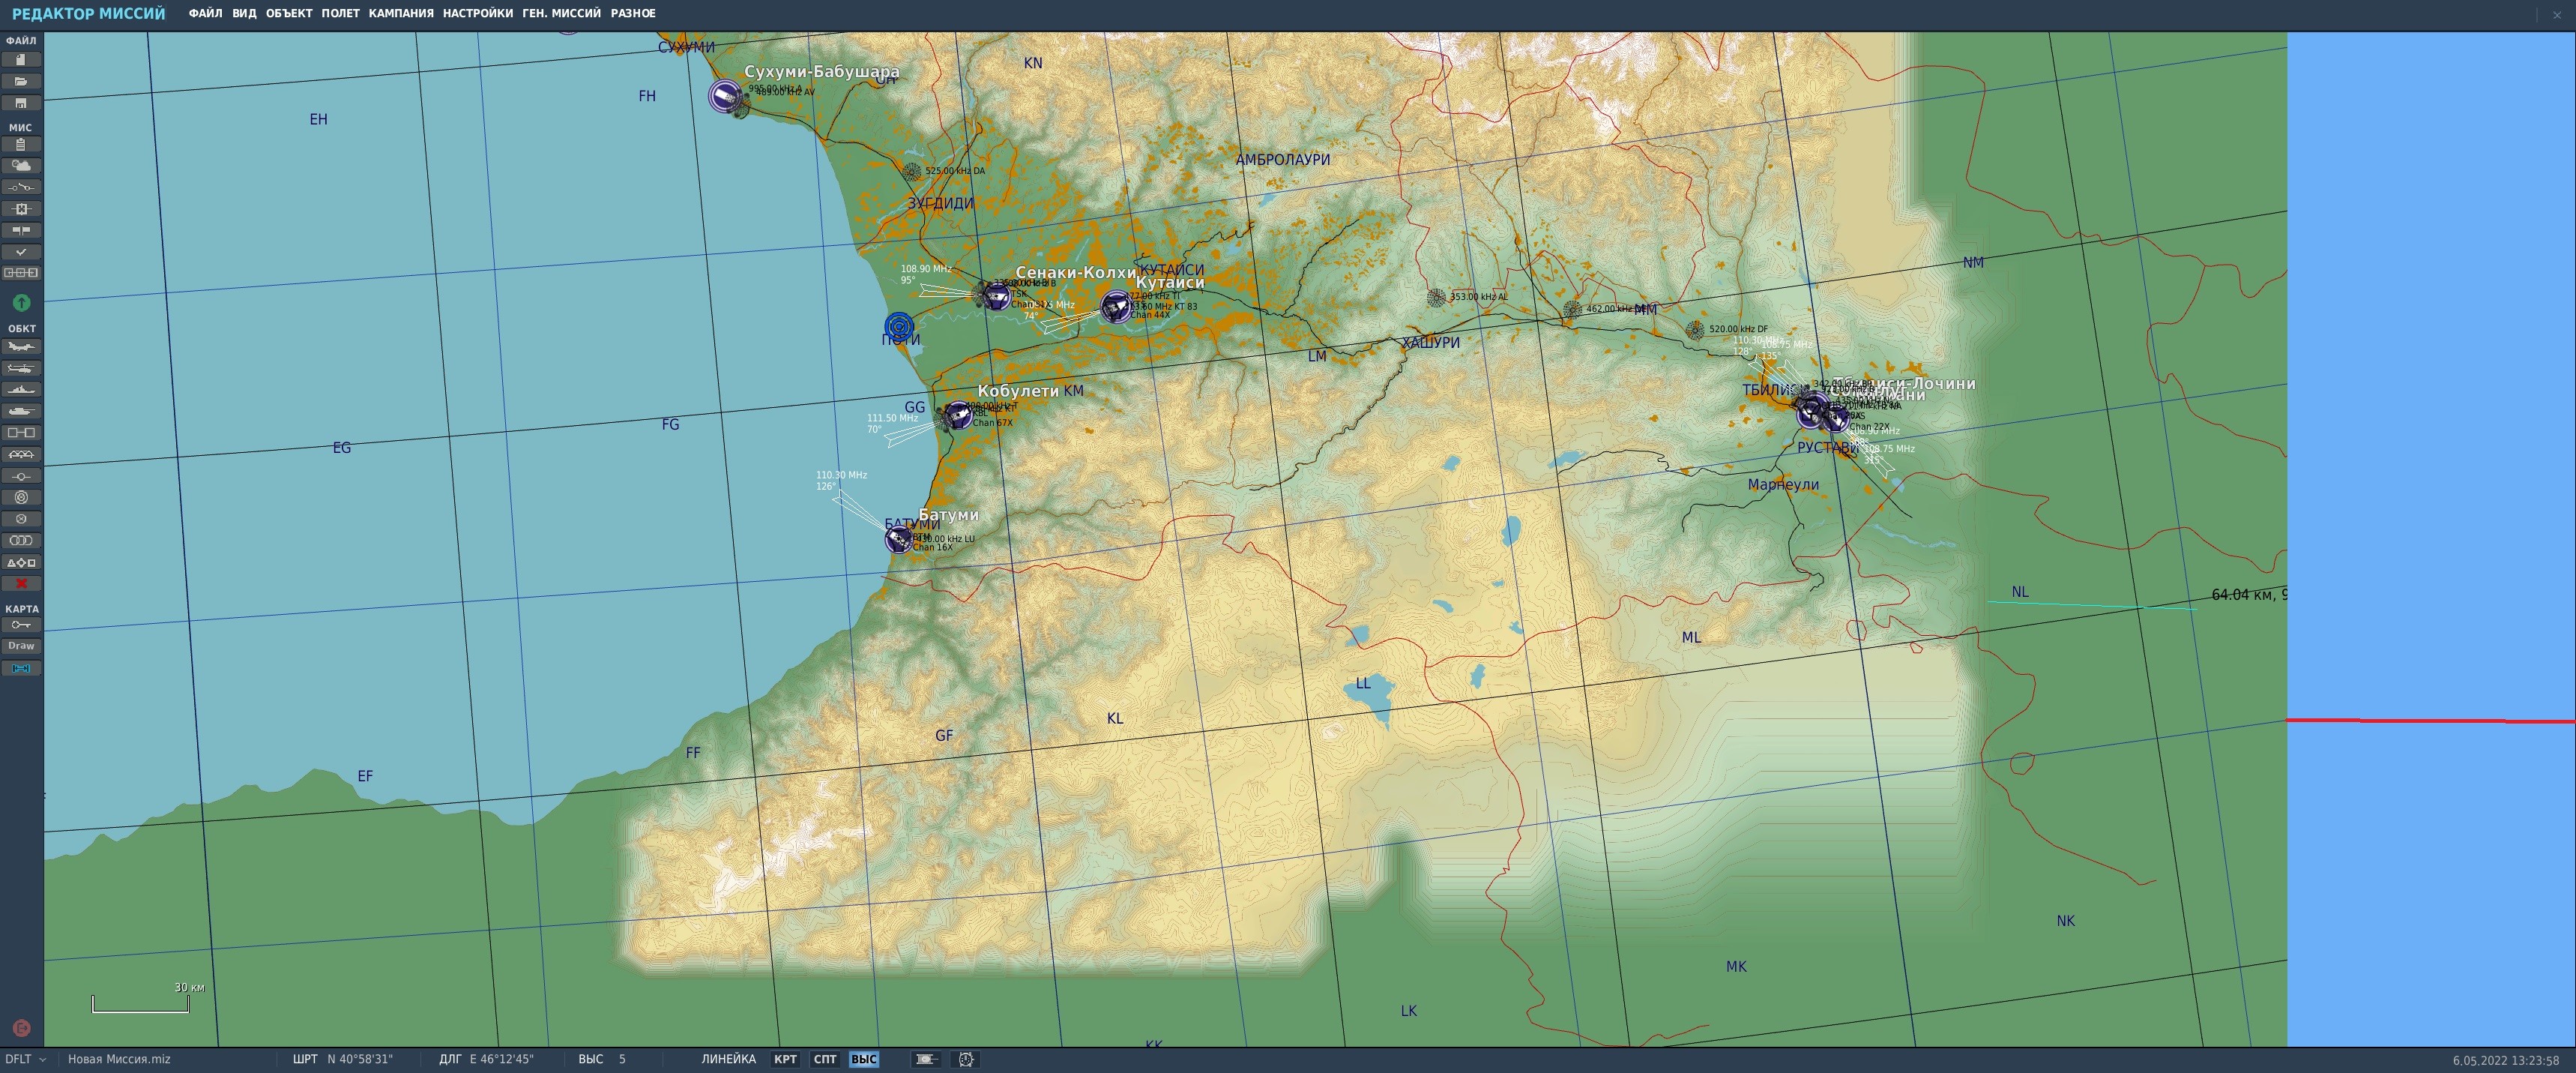The width and height of the screenshot is (2576, 1073).
Task: Select the crossed-circle zone tool
Action: [21, 519]
